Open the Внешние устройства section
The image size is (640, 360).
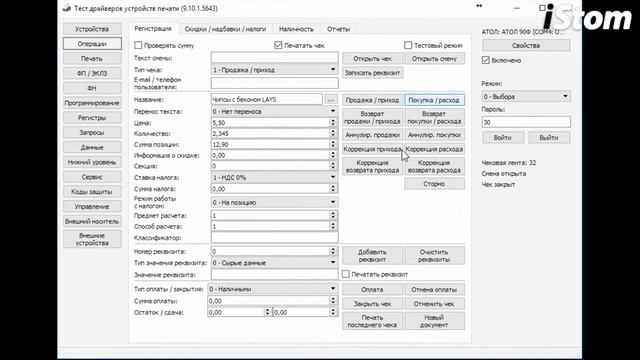[92, 239]
